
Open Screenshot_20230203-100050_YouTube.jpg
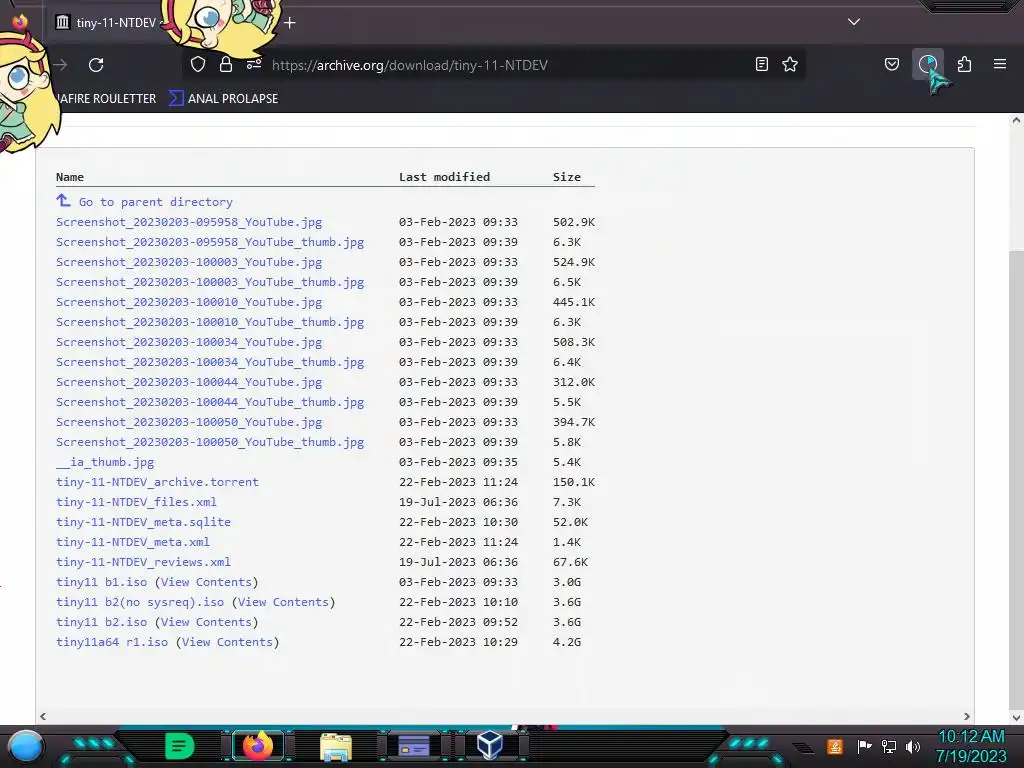coord(189,423)
